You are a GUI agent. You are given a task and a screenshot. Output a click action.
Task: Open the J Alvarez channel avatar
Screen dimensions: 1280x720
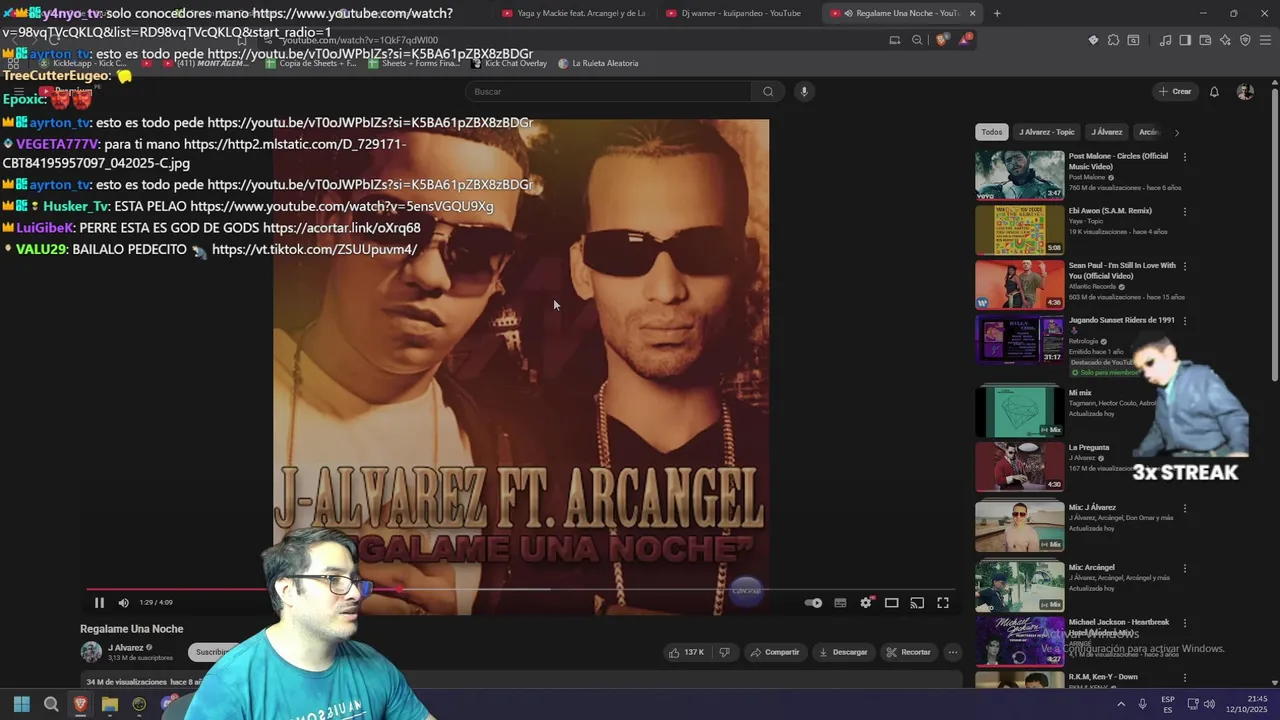[91, 652]
